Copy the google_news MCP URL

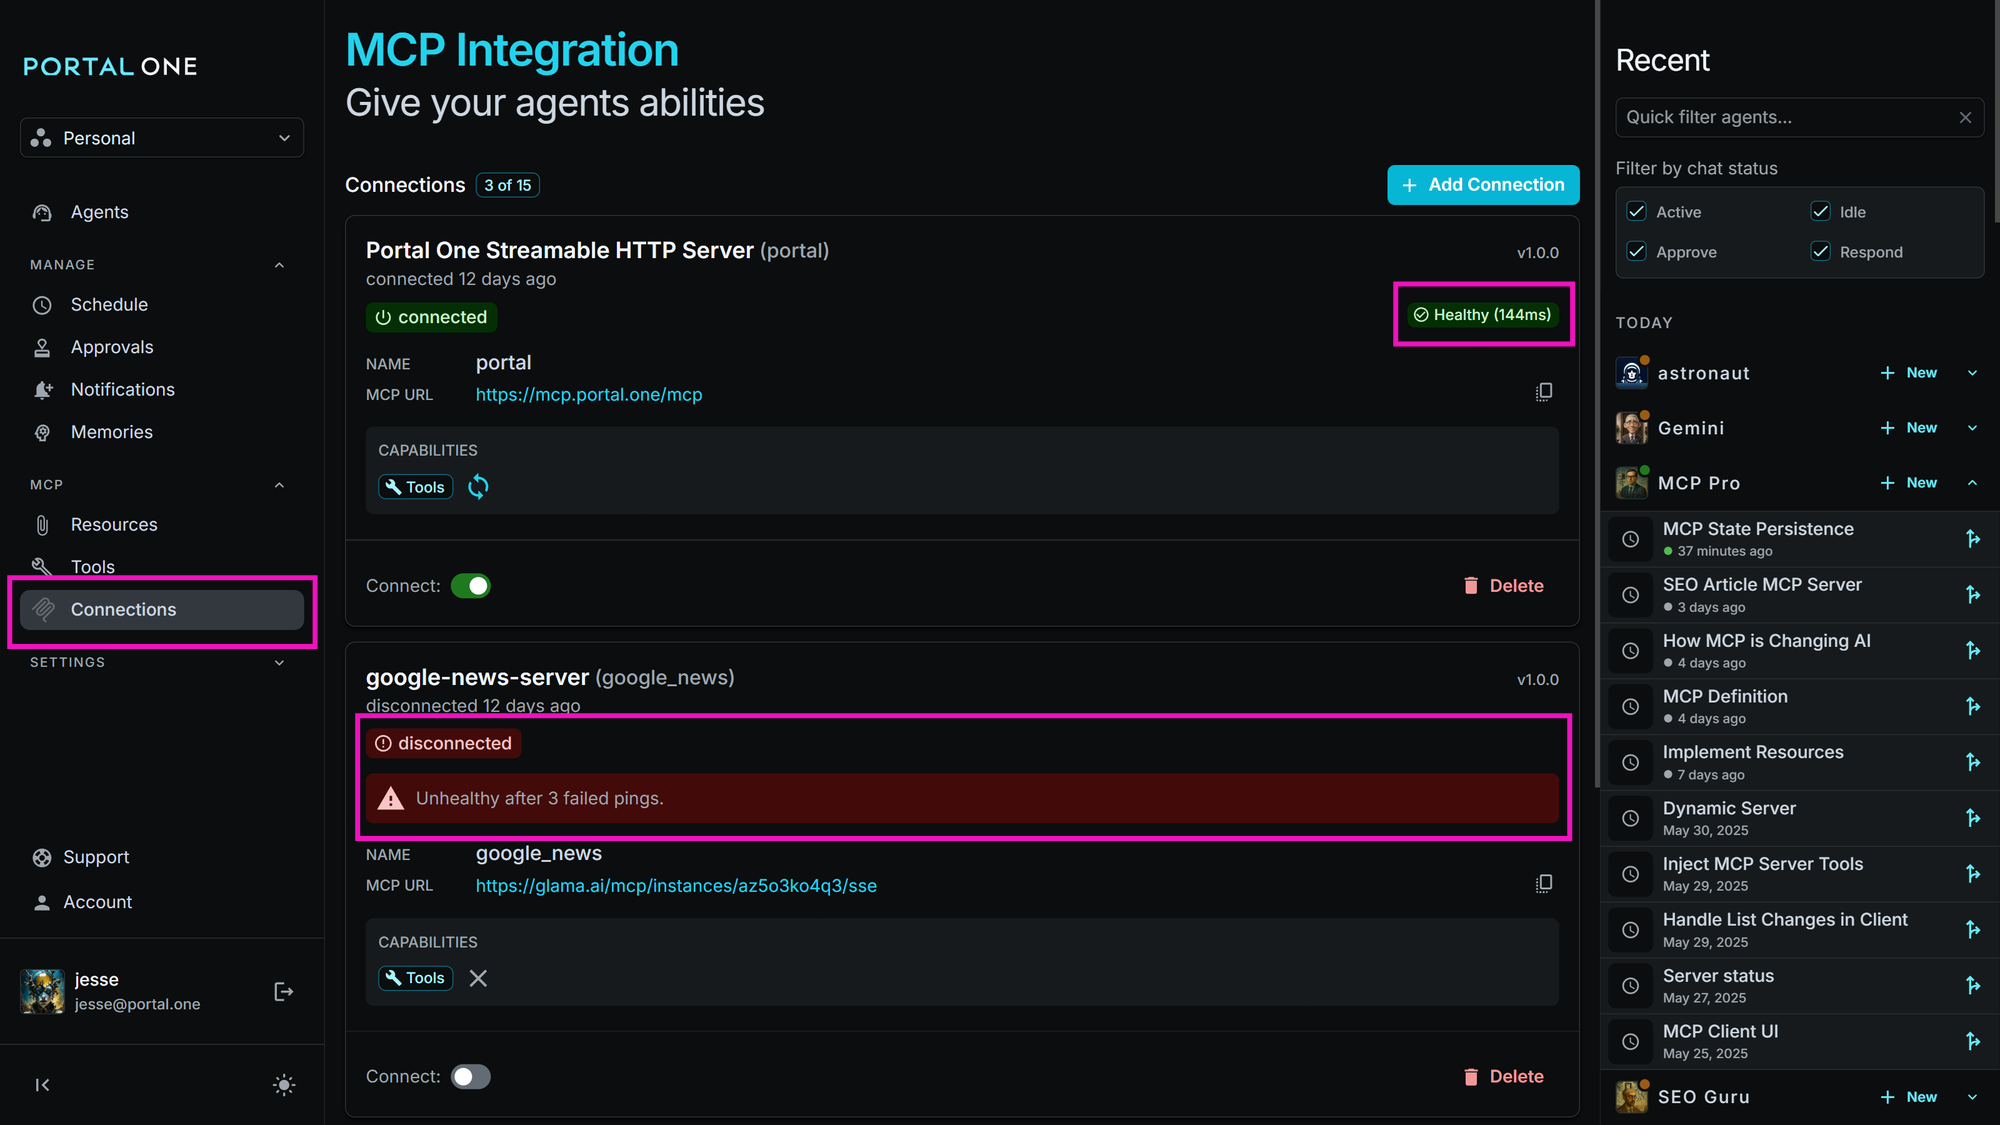(x=1544, y=883)
